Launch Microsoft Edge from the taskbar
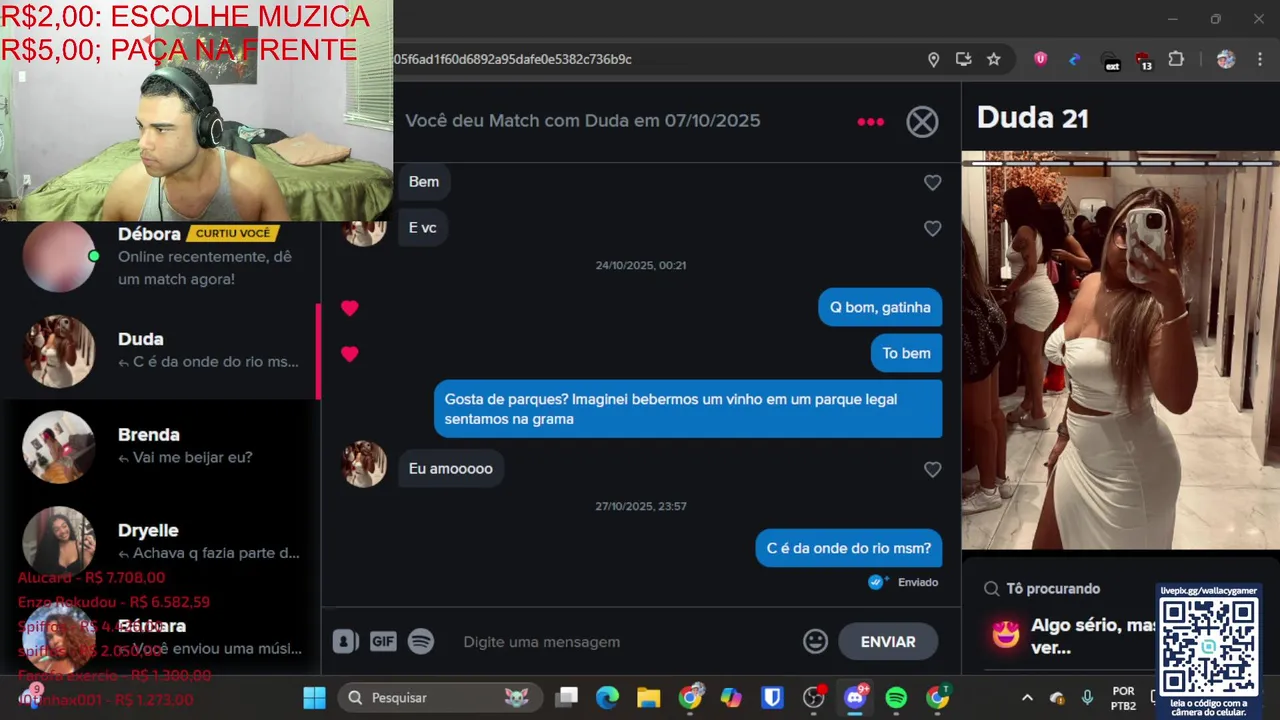Viewport: 1280px width, 720px height. [607, 697]
